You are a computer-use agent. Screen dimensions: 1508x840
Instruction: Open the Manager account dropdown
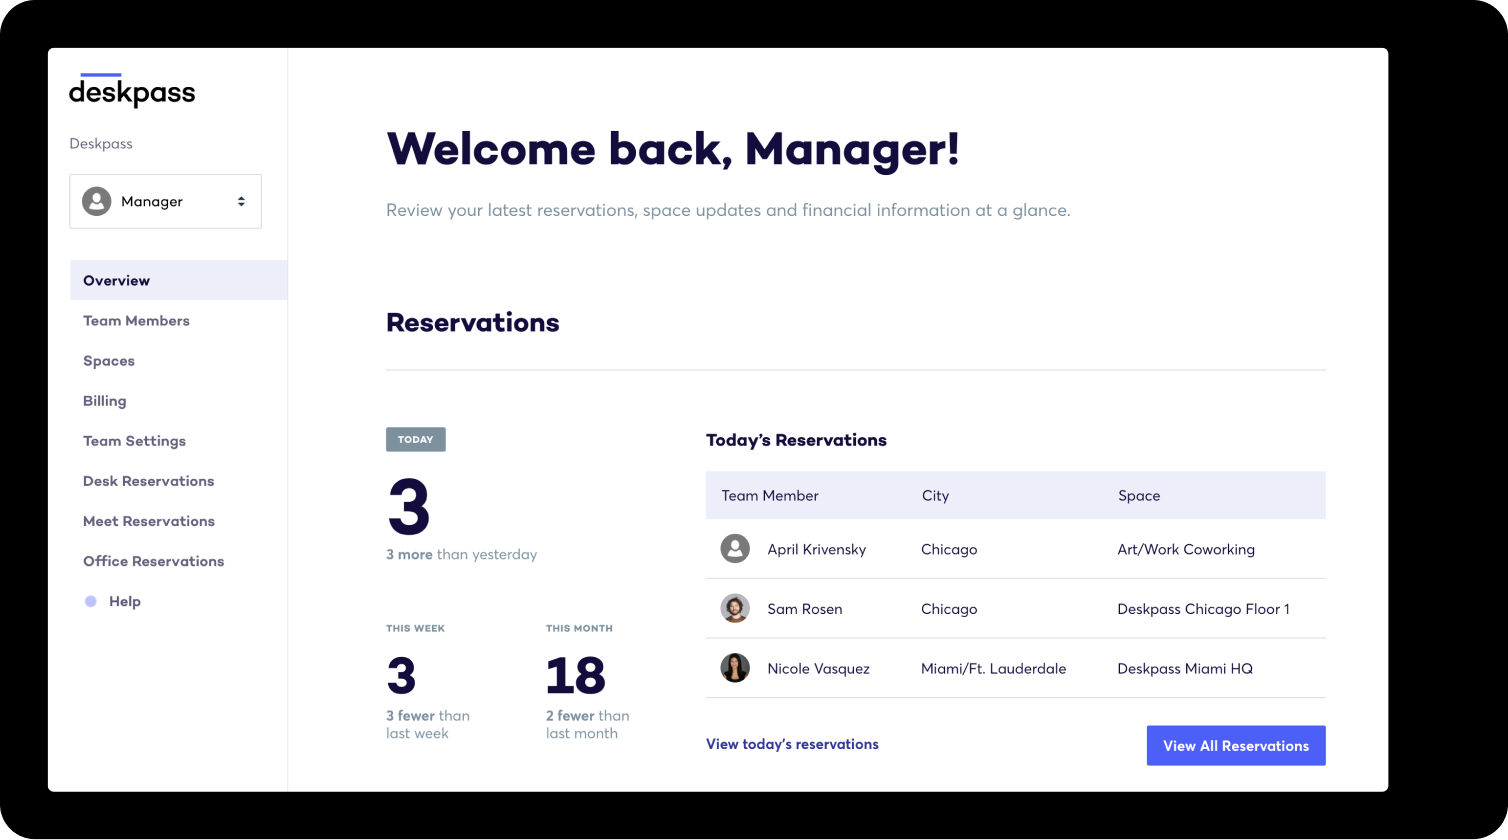165,201
